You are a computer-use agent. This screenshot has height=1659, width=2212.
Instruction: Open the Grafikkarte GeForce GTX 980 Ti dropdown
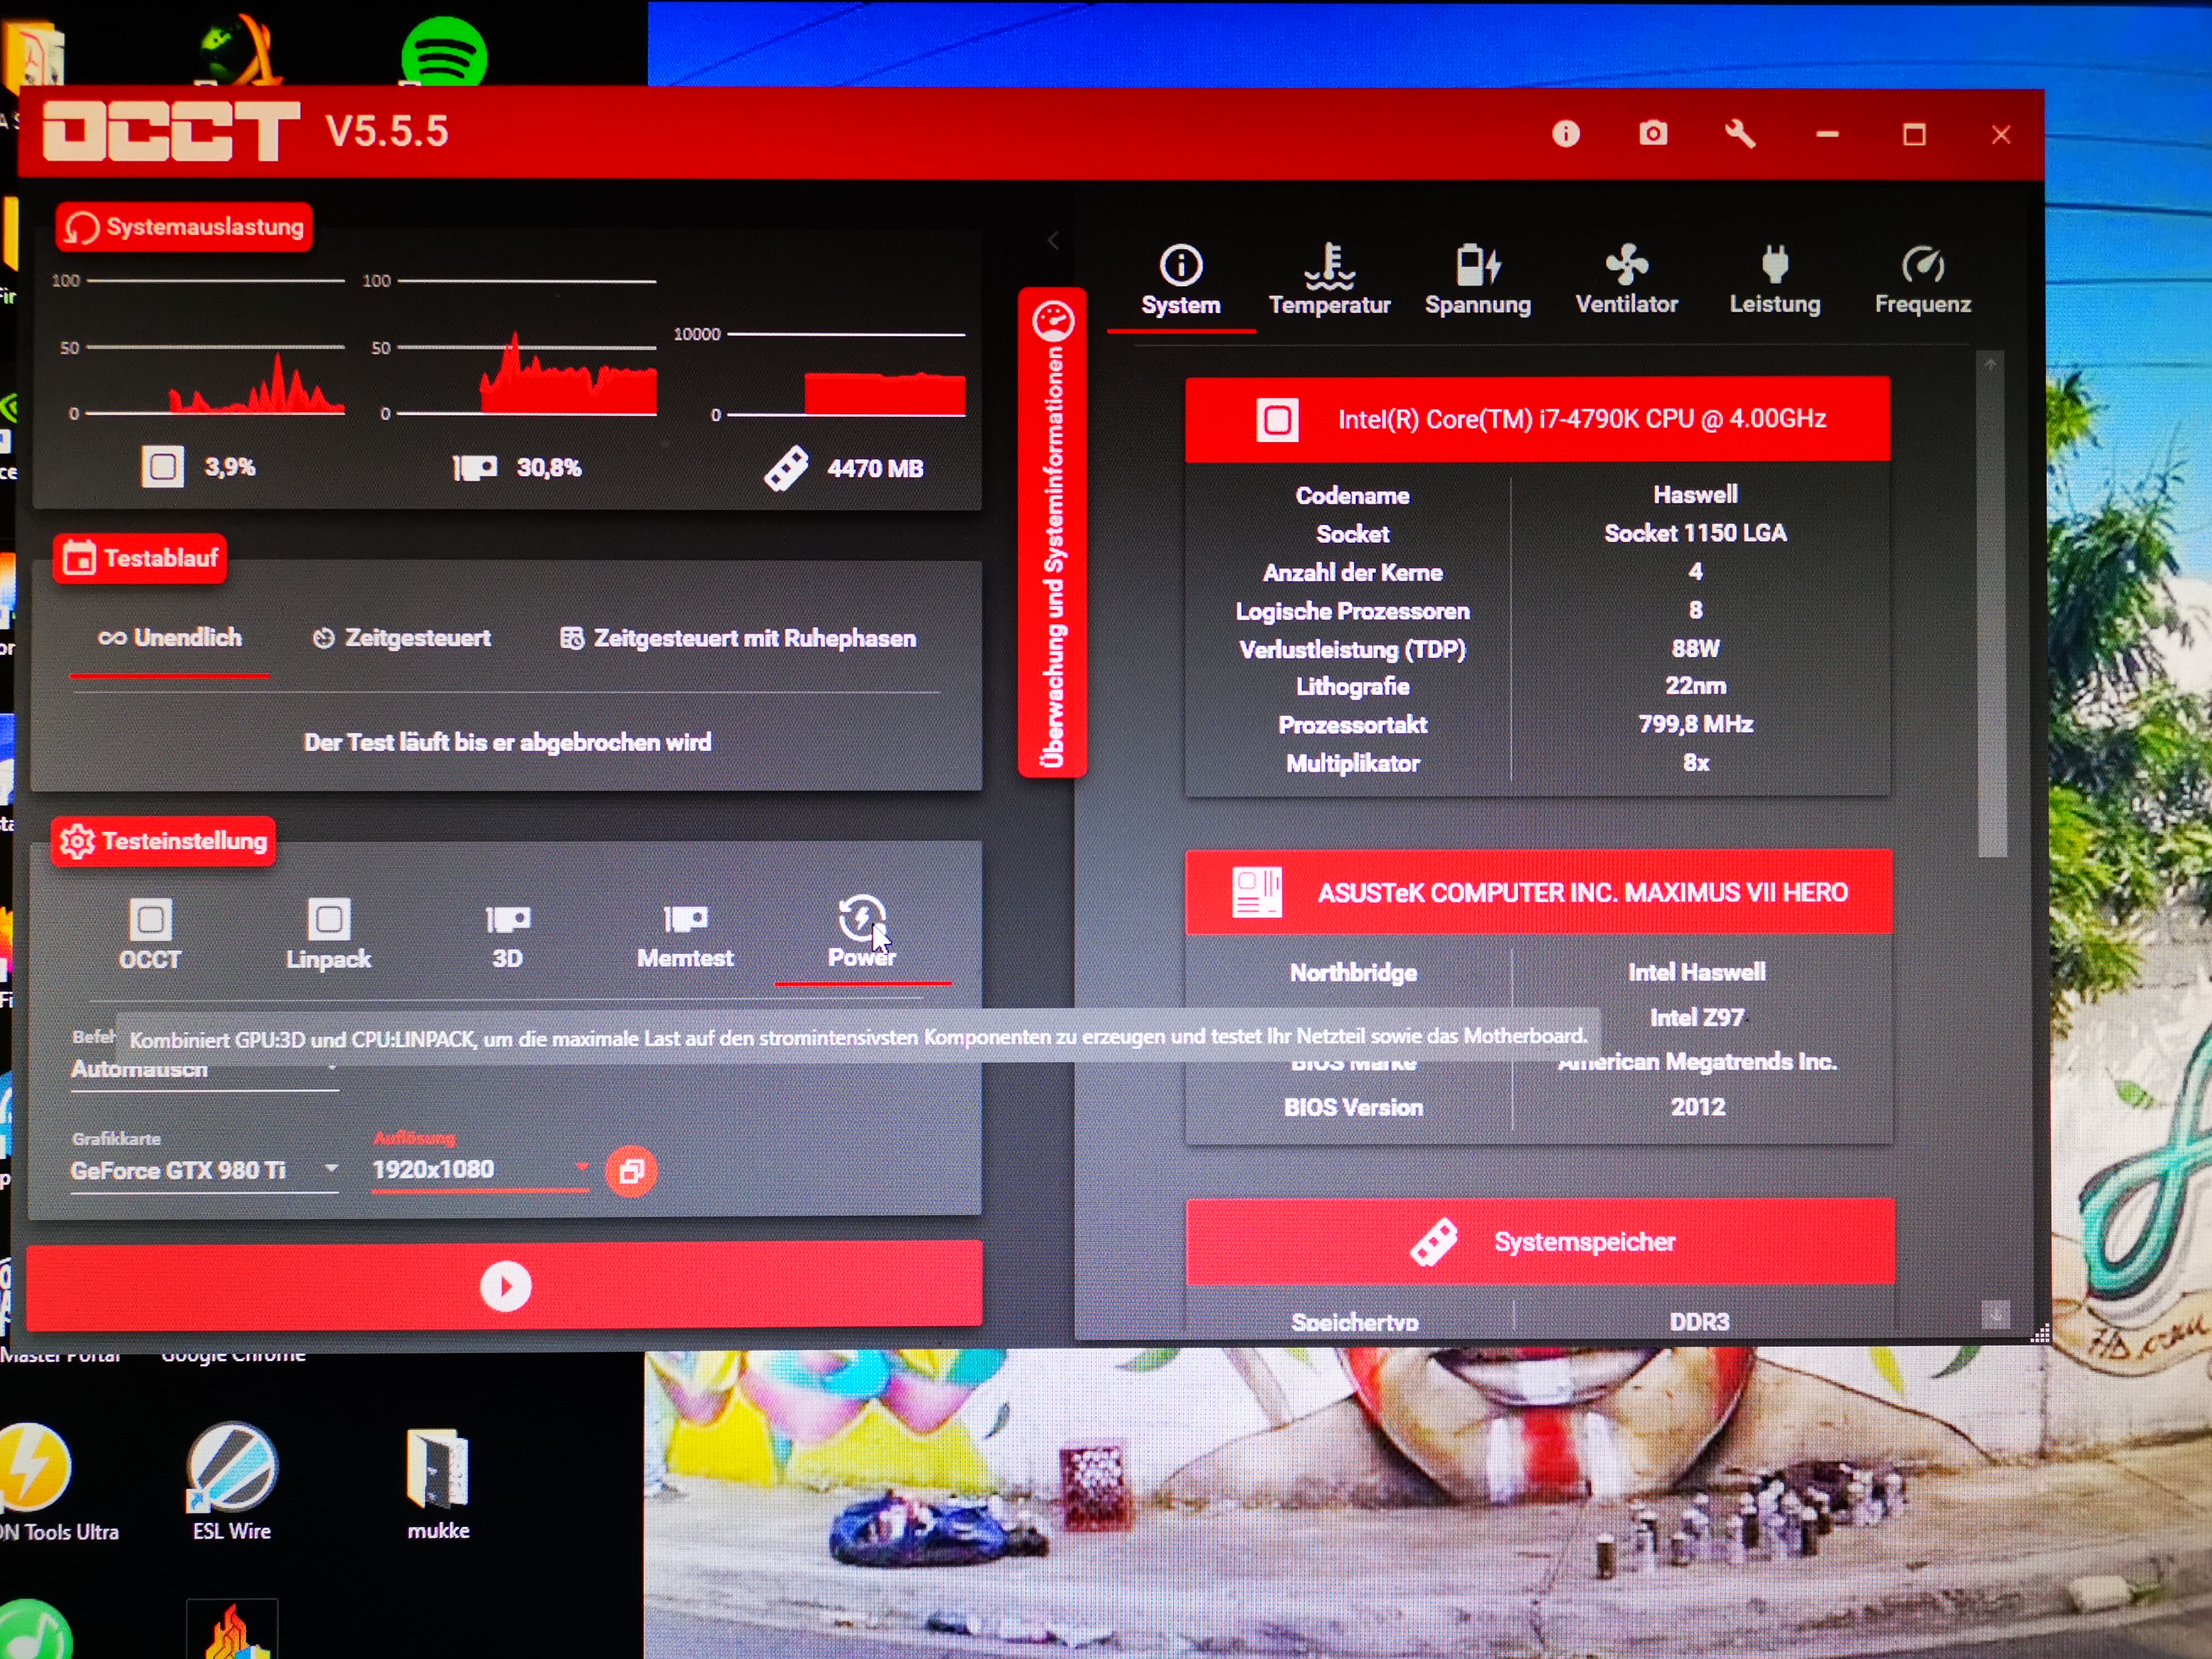click(204, 1170)
